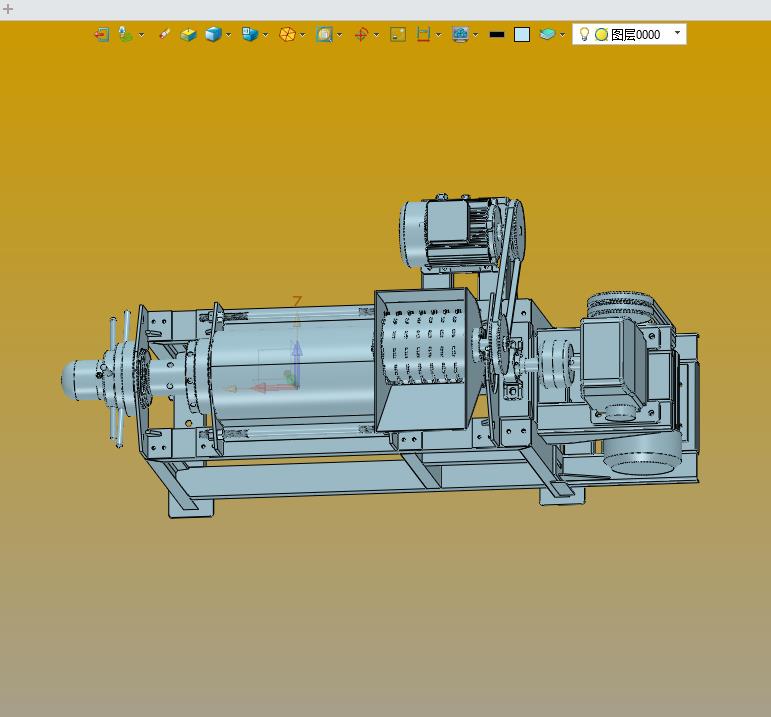Open dropdown next to section bracket icon
Viewport: 771px width, 717px height.
[x=439, y=35]
